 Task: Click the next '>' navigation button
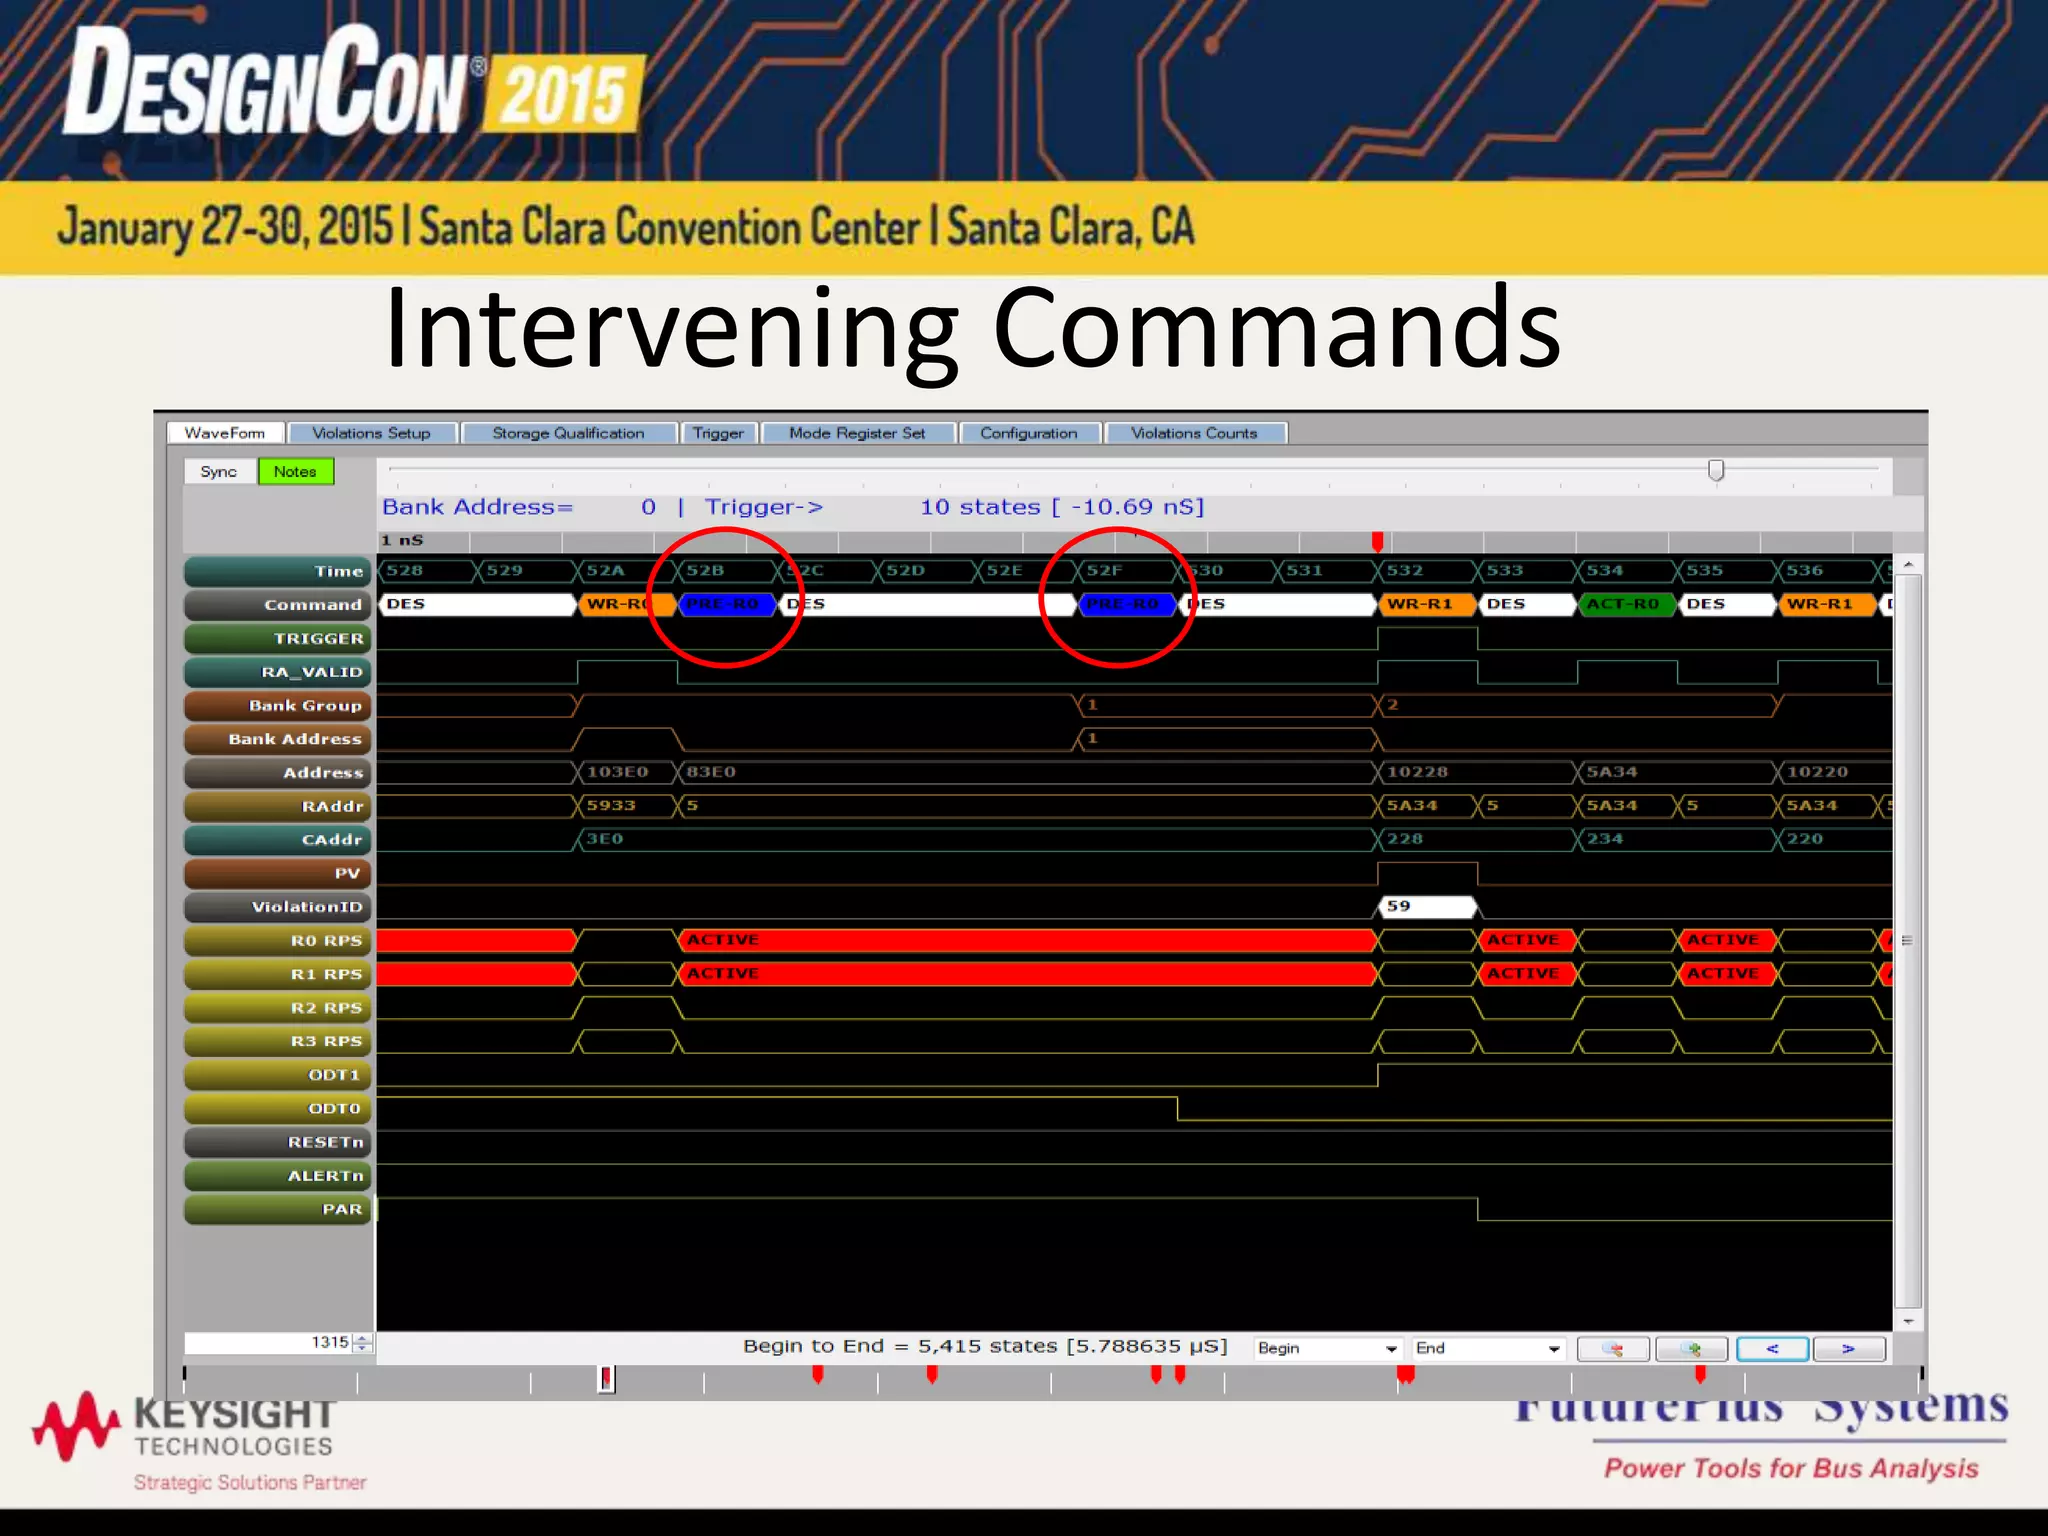(1849, 1348)
